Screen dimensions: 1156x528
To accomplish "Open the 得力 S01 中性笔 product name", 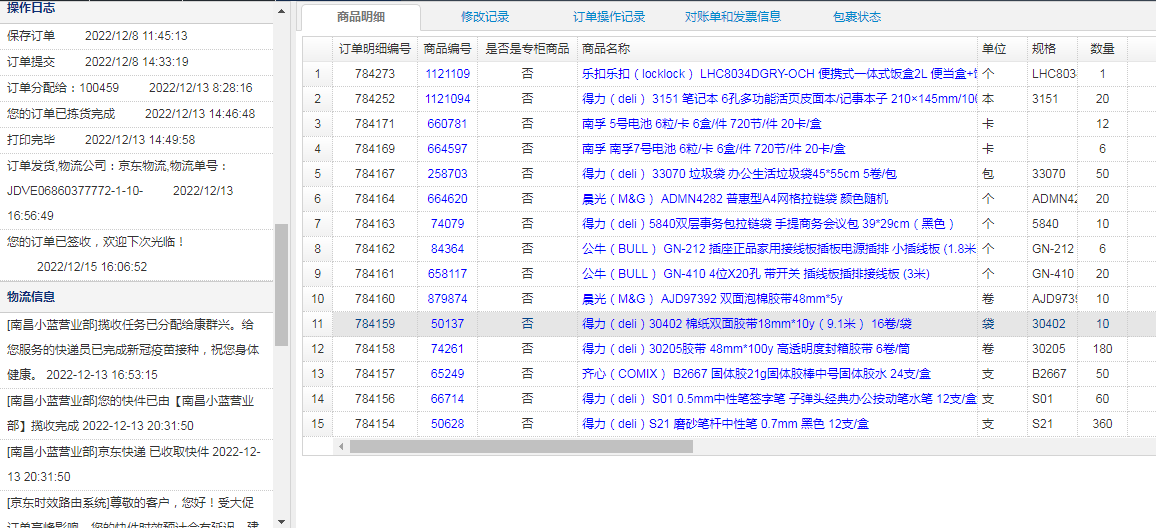I will click(779, 399).
